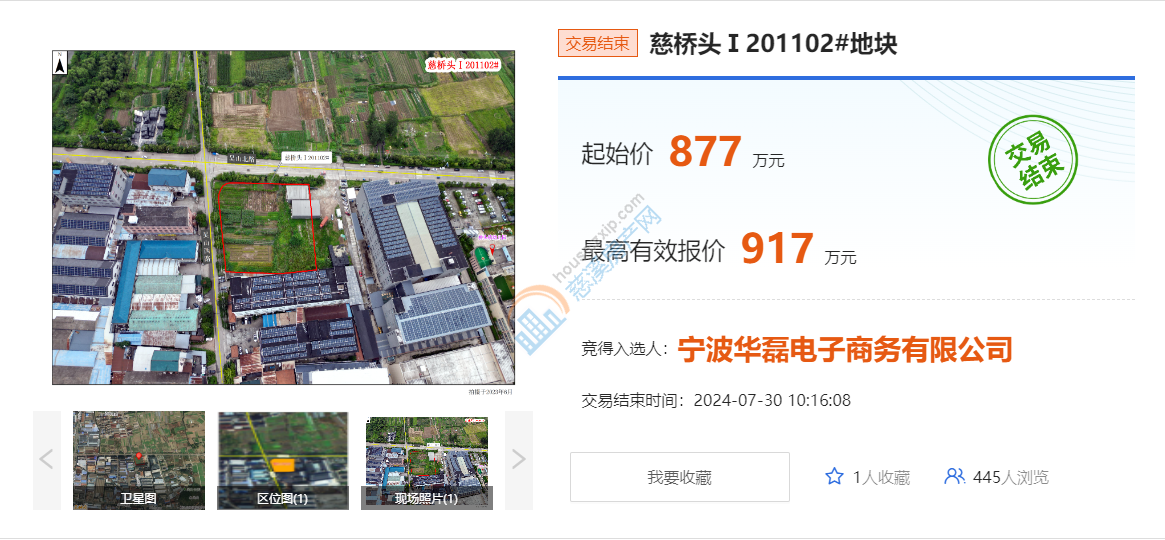Click the large aerial photo of the plot
This screenshot has width=1165, height=540.
click(x=283, y=217)
